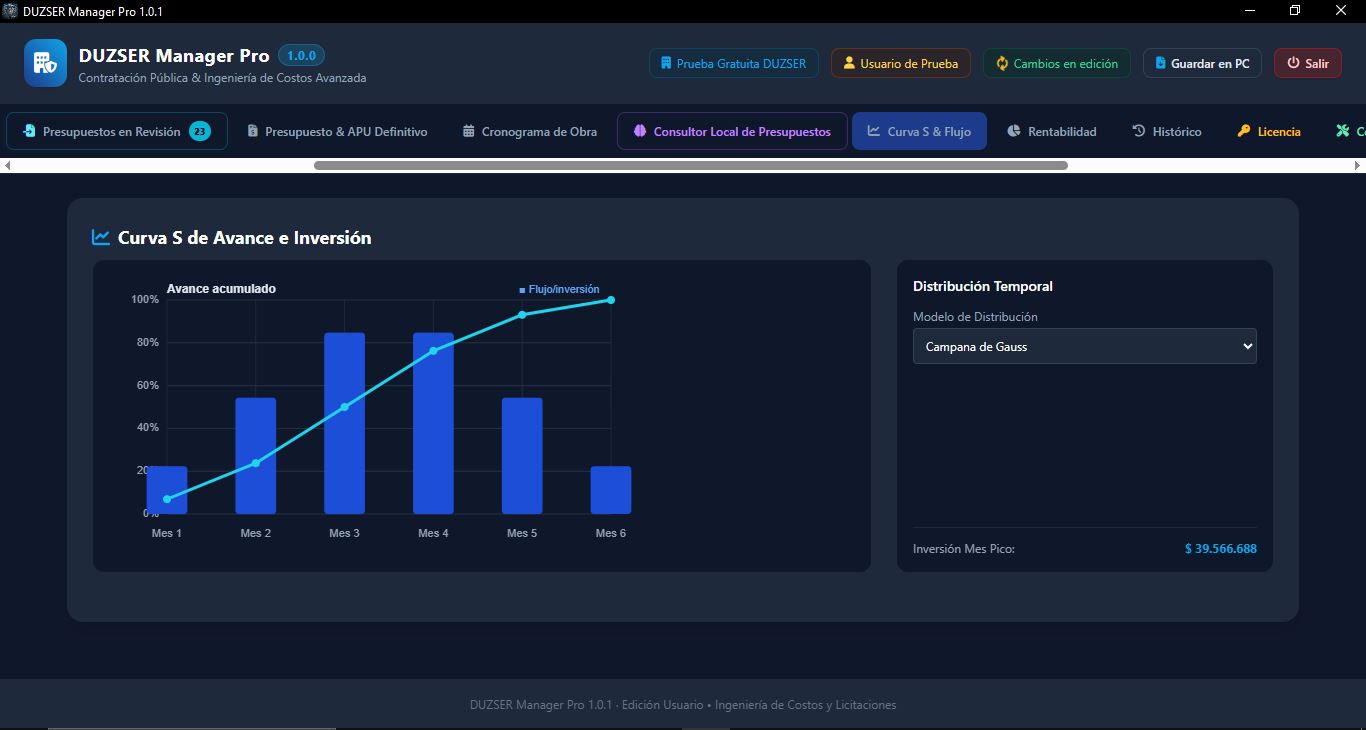Click the 80% axis label on the chart

tap(148, 343)
